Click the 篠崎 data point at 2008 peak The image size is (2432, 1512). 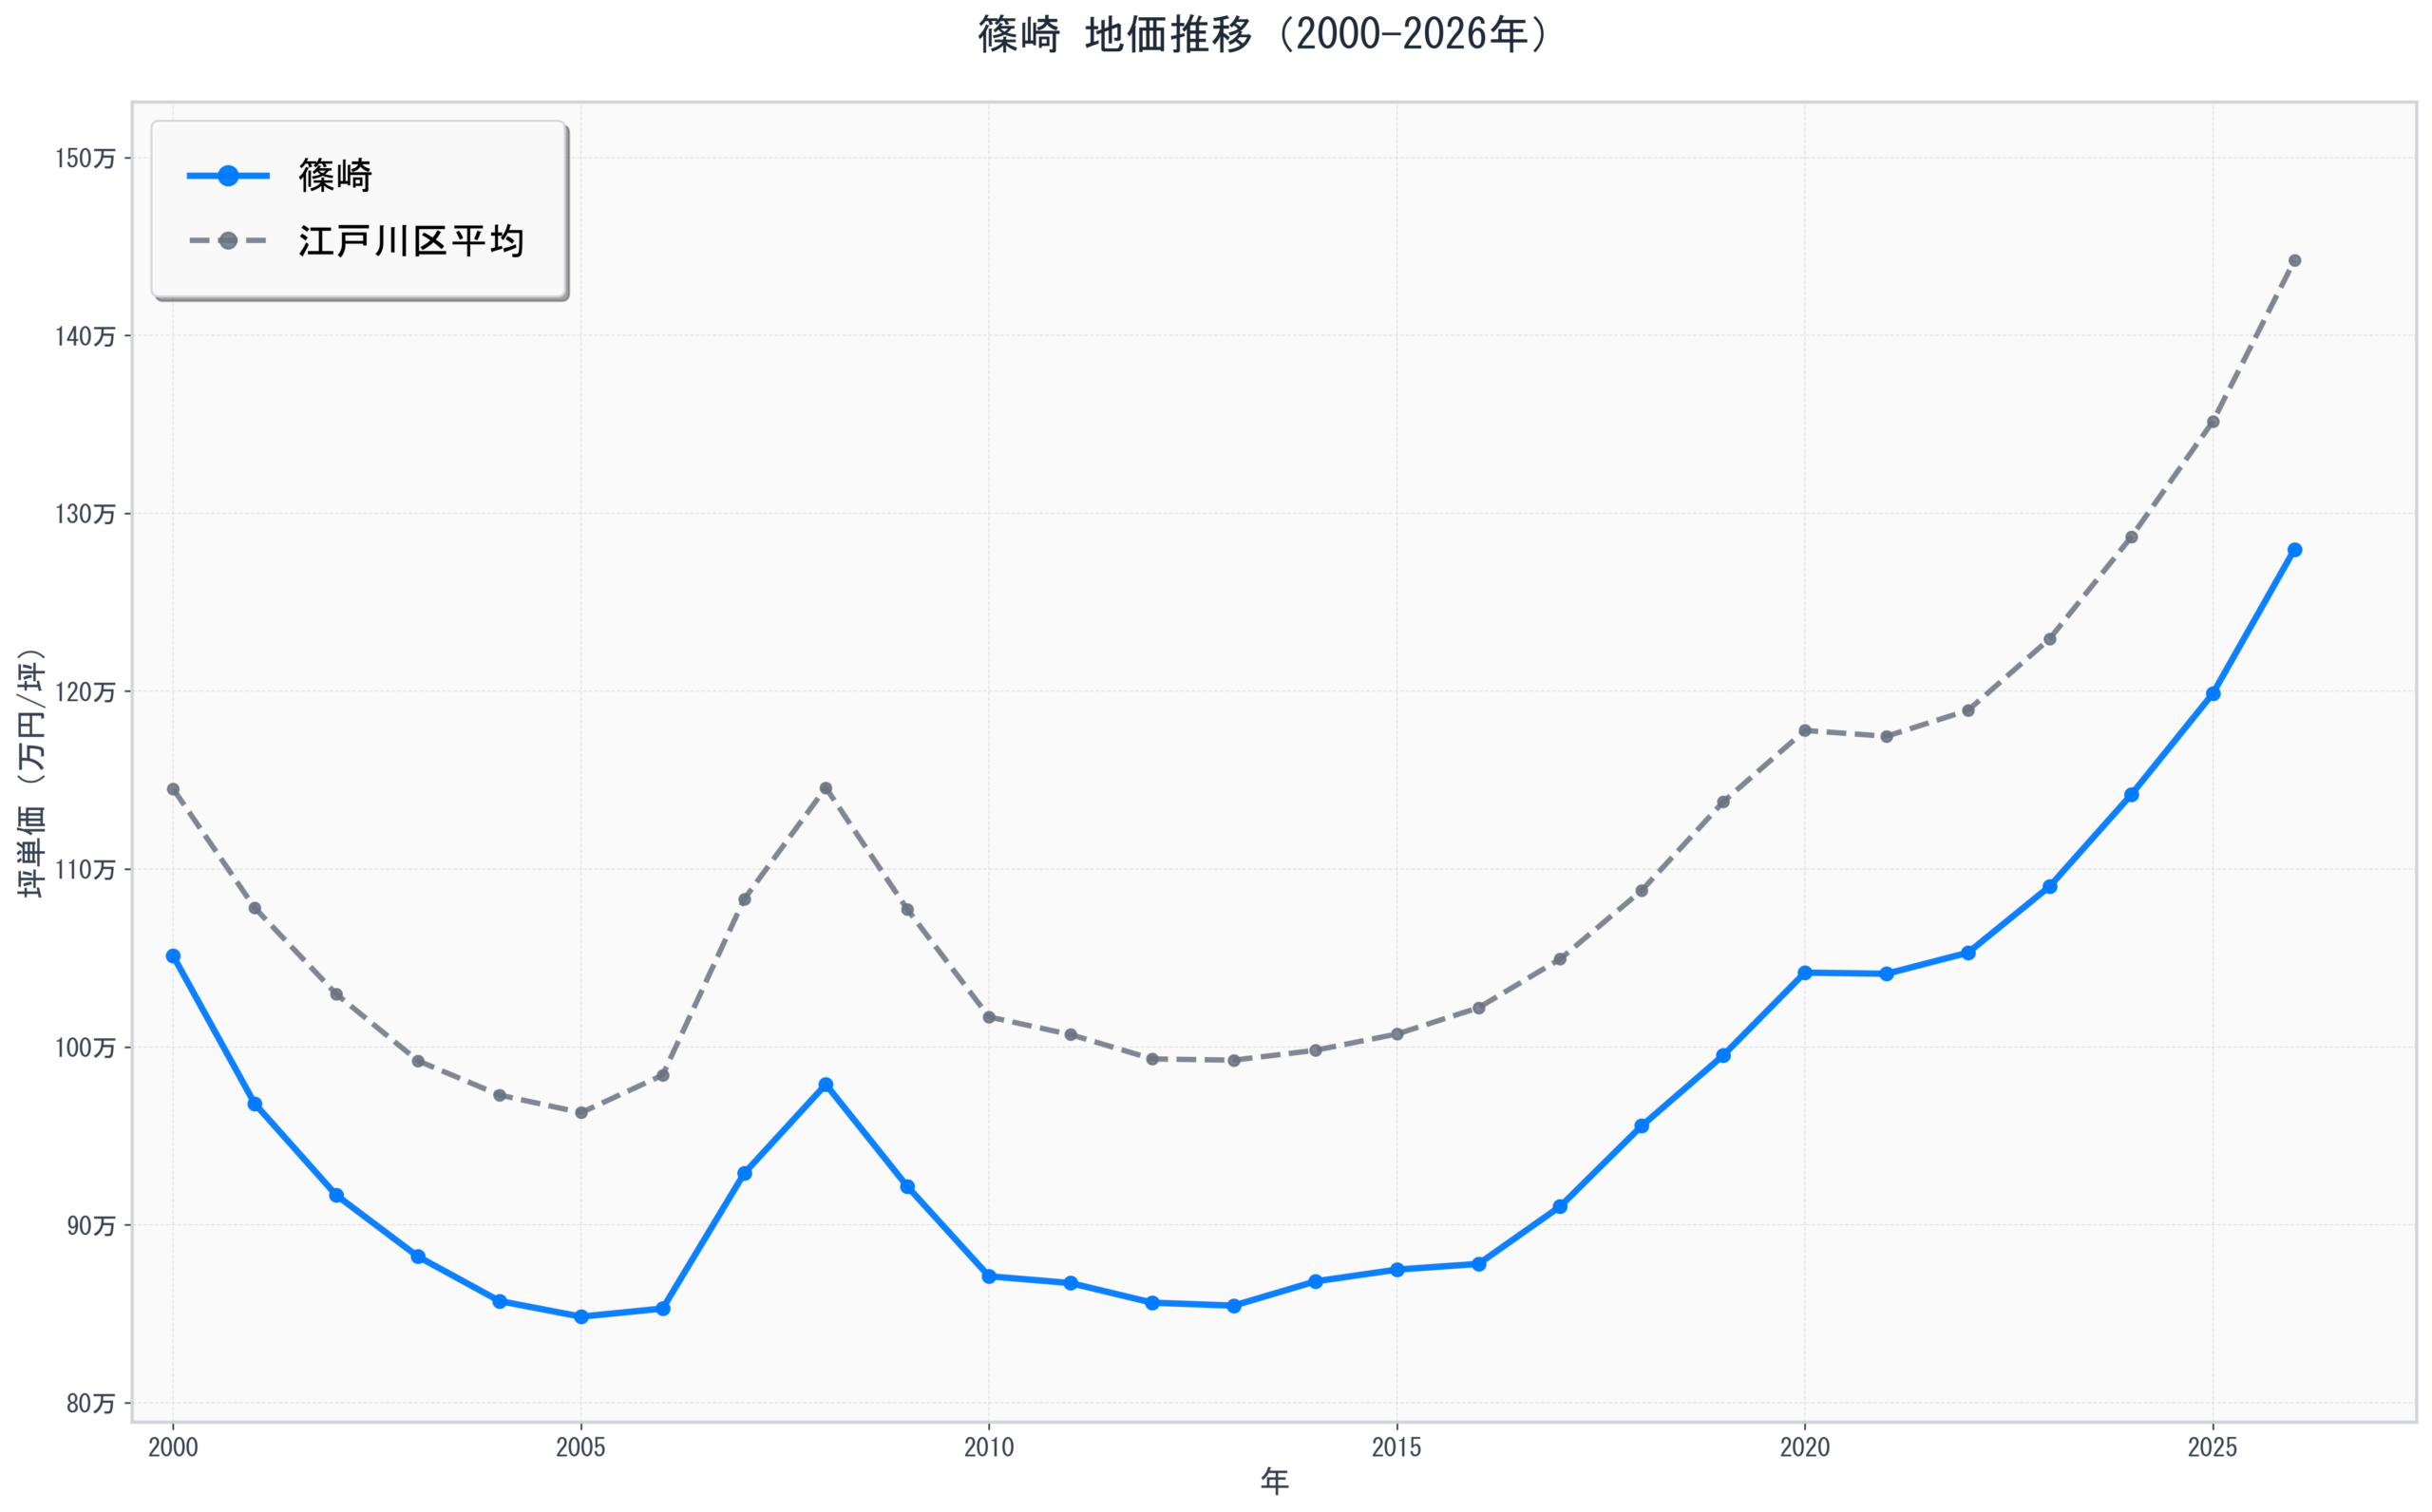click(x=826, y=1085)
